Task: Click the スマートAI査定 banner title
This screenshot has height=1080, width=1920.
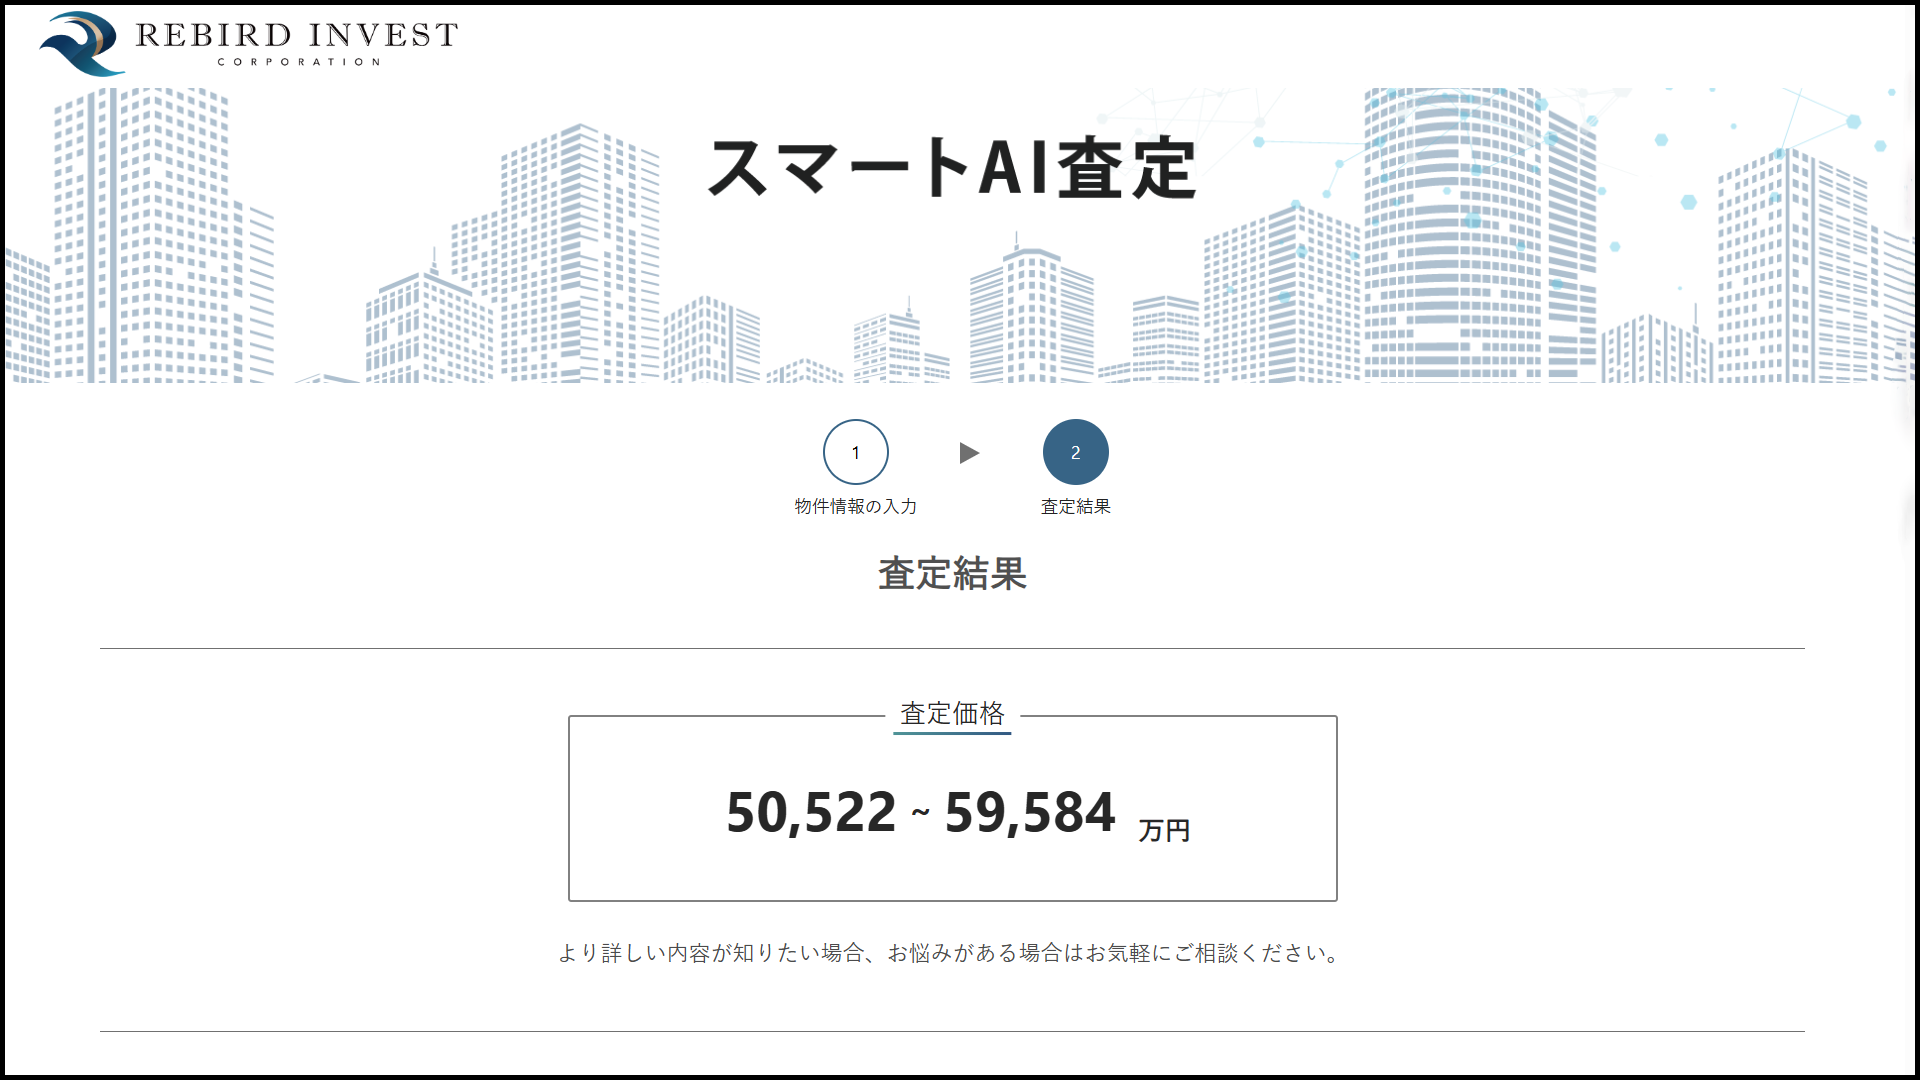Action: [x=951, y=168]
